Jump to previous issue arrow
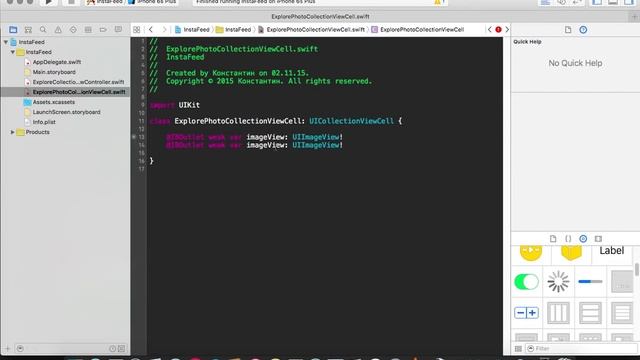 pyautogui.click(x=490, y=29)
